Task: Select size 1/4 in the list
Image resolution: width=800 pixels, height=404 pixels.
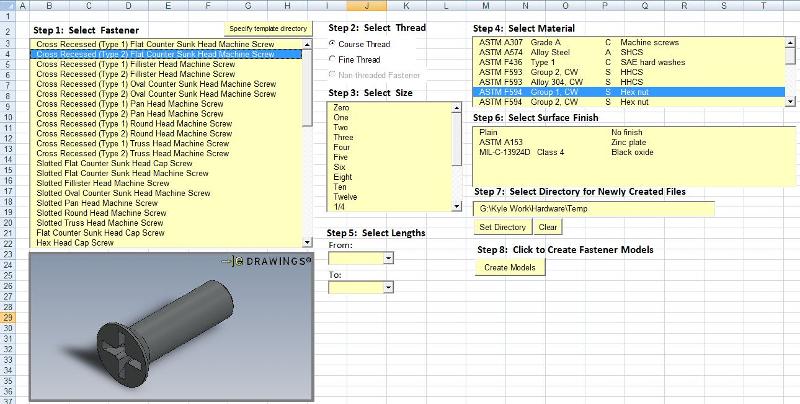Action: coord(390,207)
